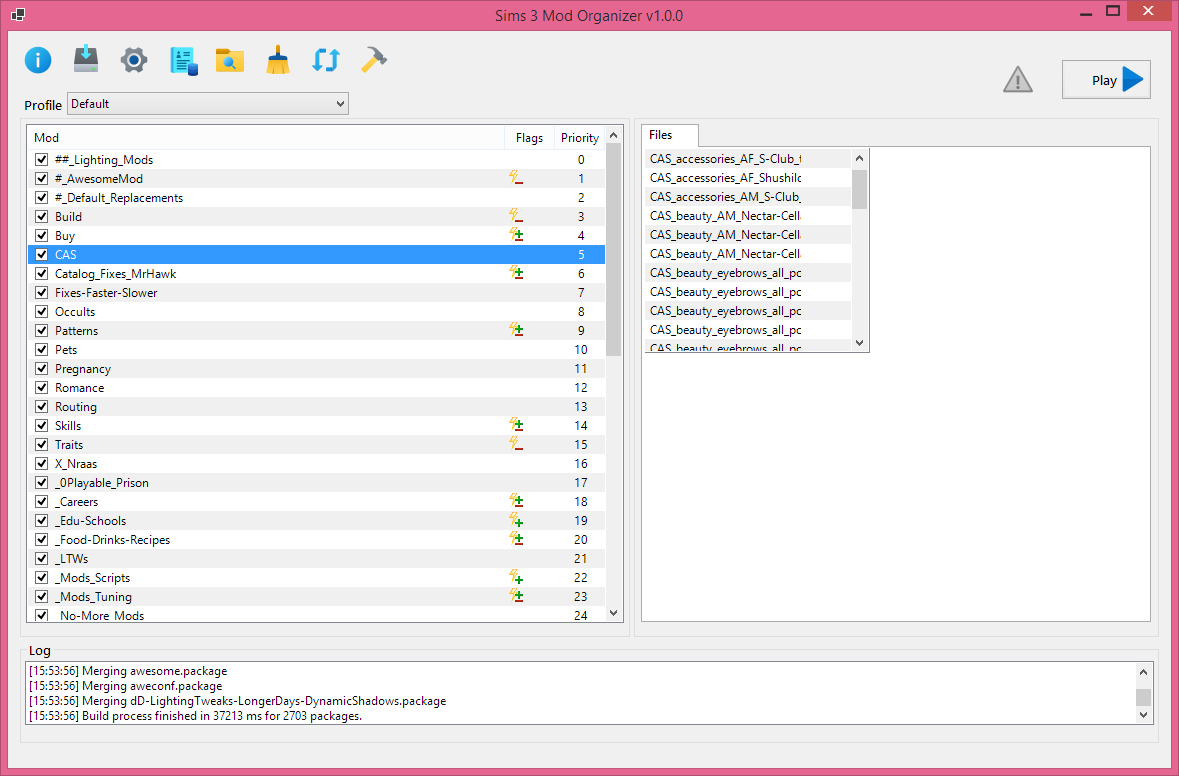Uncheck the #_AwesomeMod checkbox
This screenshot has height=776, width=1179.
(41, 178)
